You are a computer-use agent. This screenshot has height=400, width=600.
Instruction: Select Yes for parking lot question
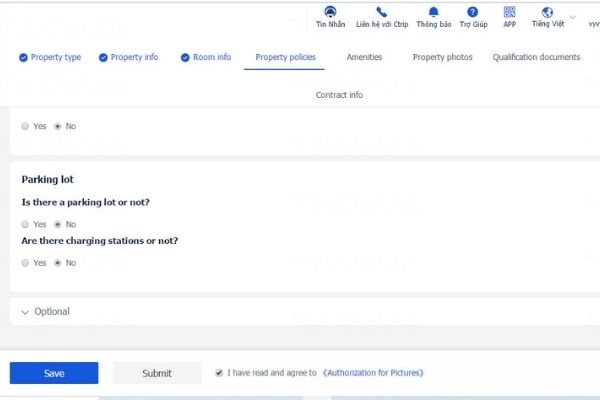(x=25, y=225)
